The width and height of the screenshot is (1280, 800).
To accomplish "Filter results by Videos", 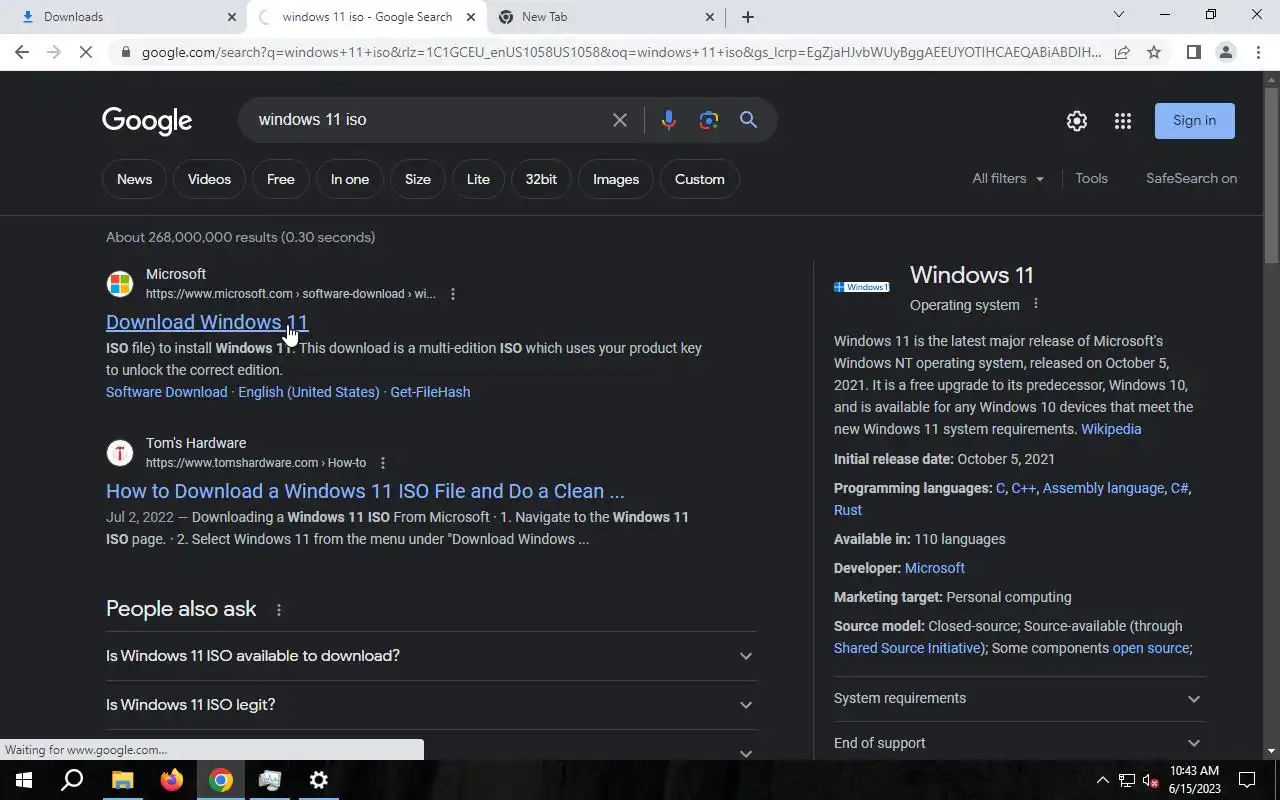I will 209,179.
